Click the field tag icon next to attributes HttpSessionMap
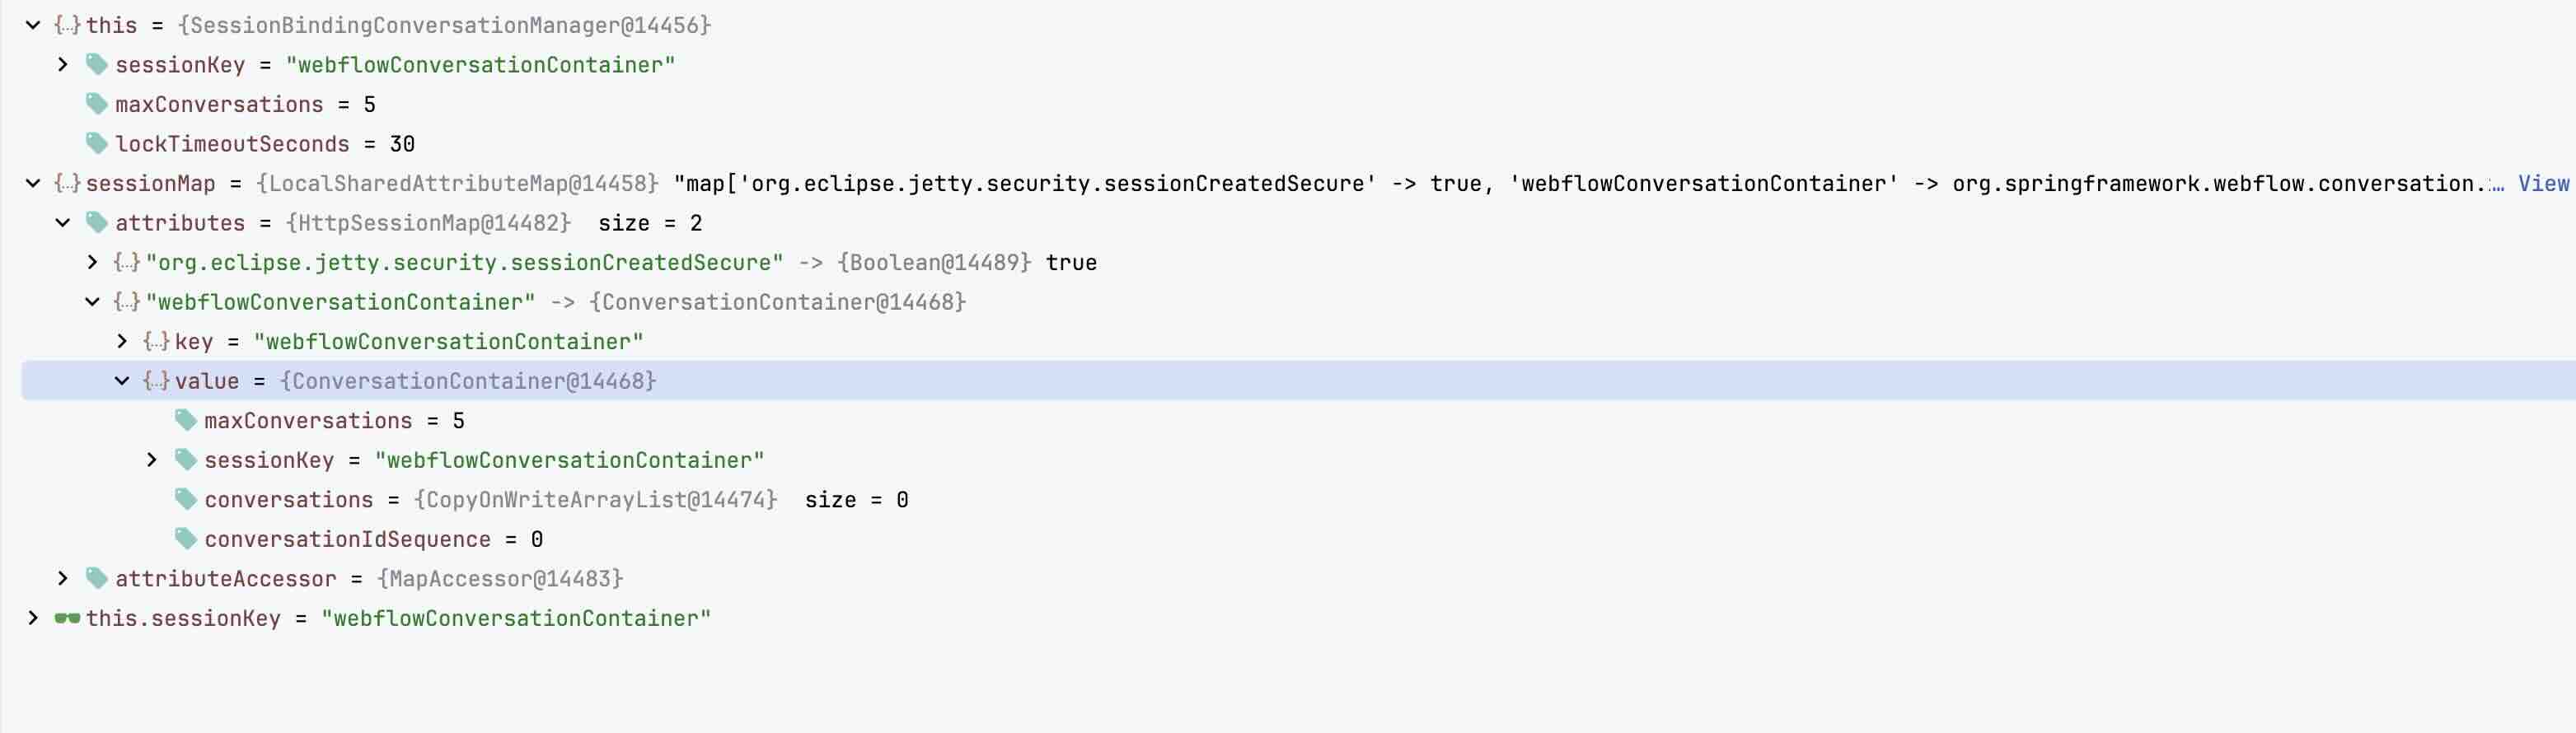The image size is (2576, 733). pyautogui.click(x=97, y=223)
